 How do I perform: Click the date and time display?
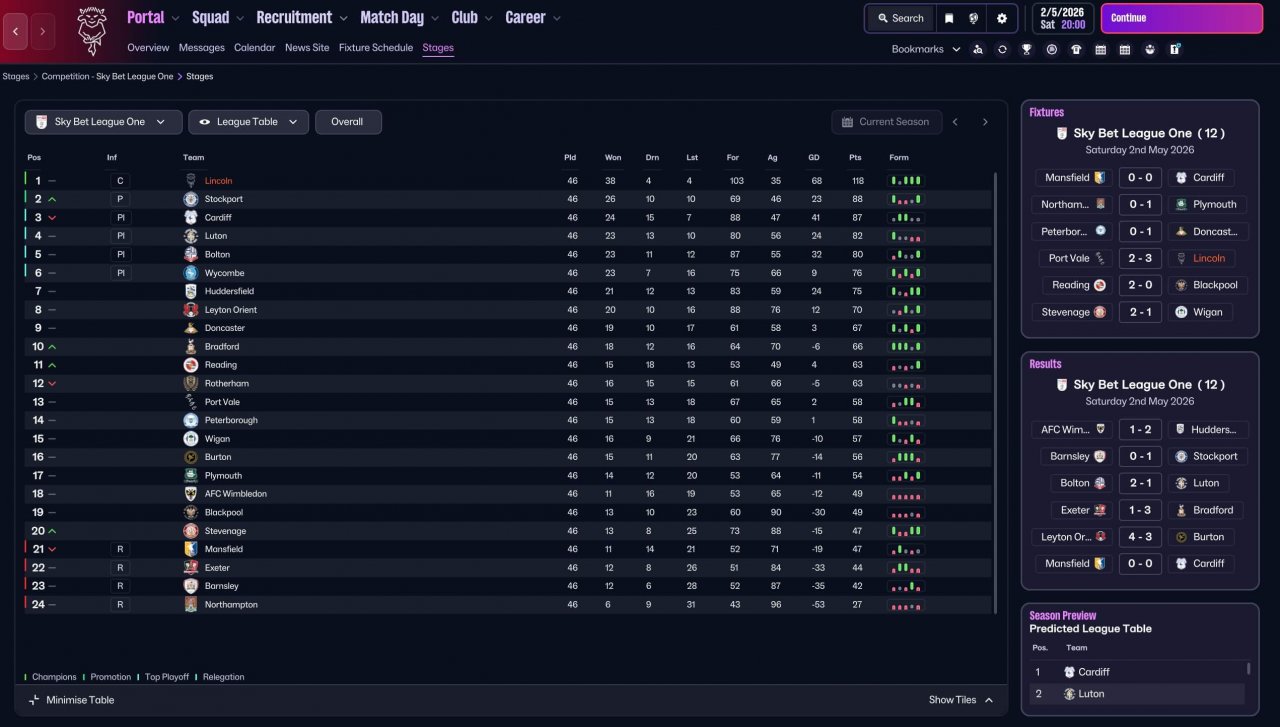pyautogui.click(x=1060, y=18)
